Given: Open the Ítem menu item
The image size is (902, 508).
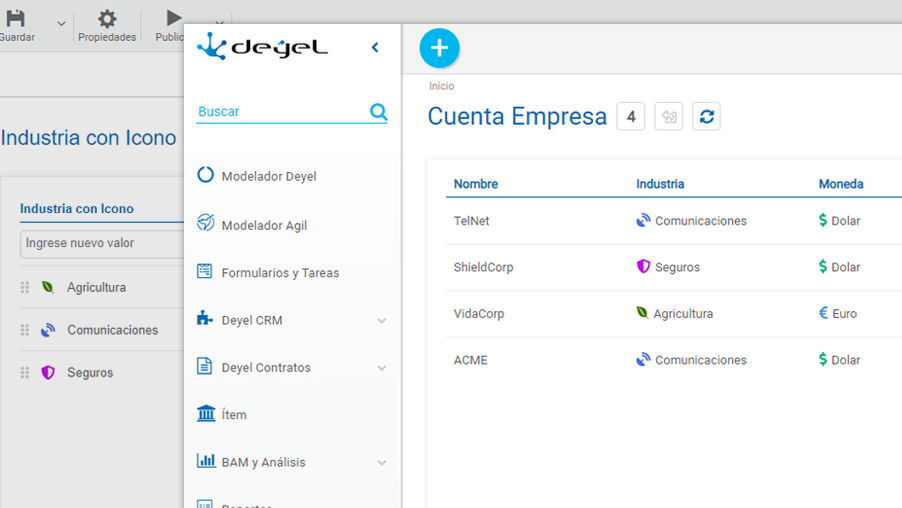Looking at the screenshot, I should click(234, 415).
